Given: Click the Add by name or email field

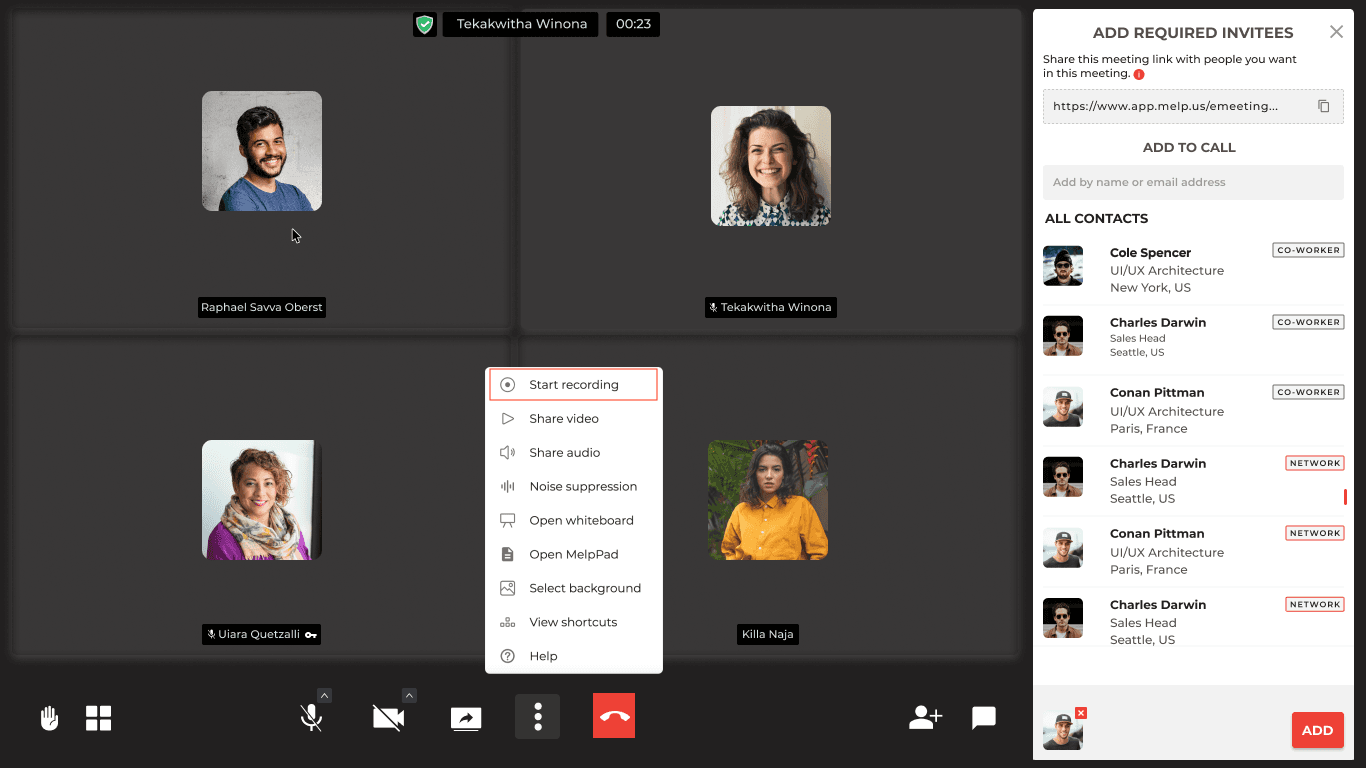Looking at the screenshot, I should pos(1193,182).
